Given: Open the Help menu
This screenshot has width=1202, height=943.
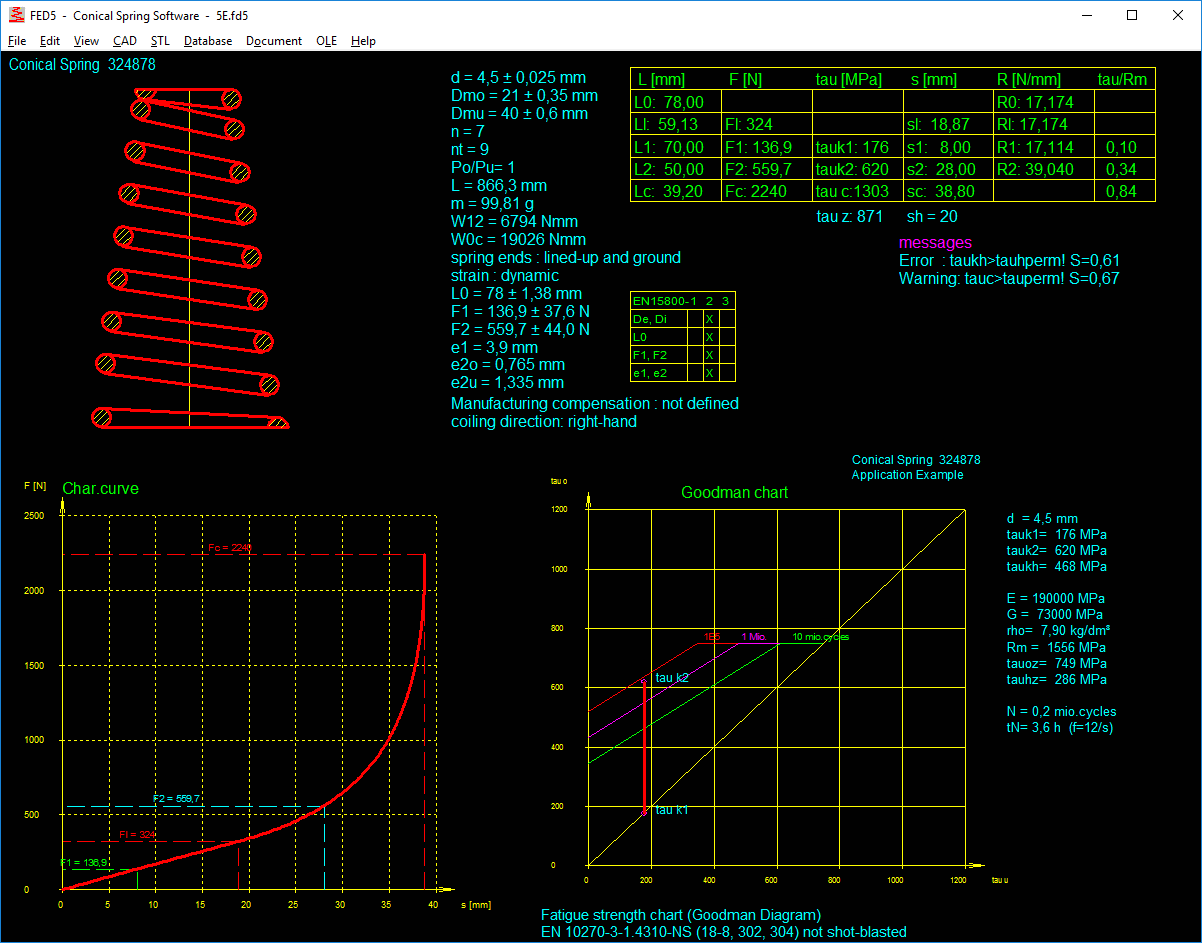Looking at the screenshot, I should tap(364, 41).
